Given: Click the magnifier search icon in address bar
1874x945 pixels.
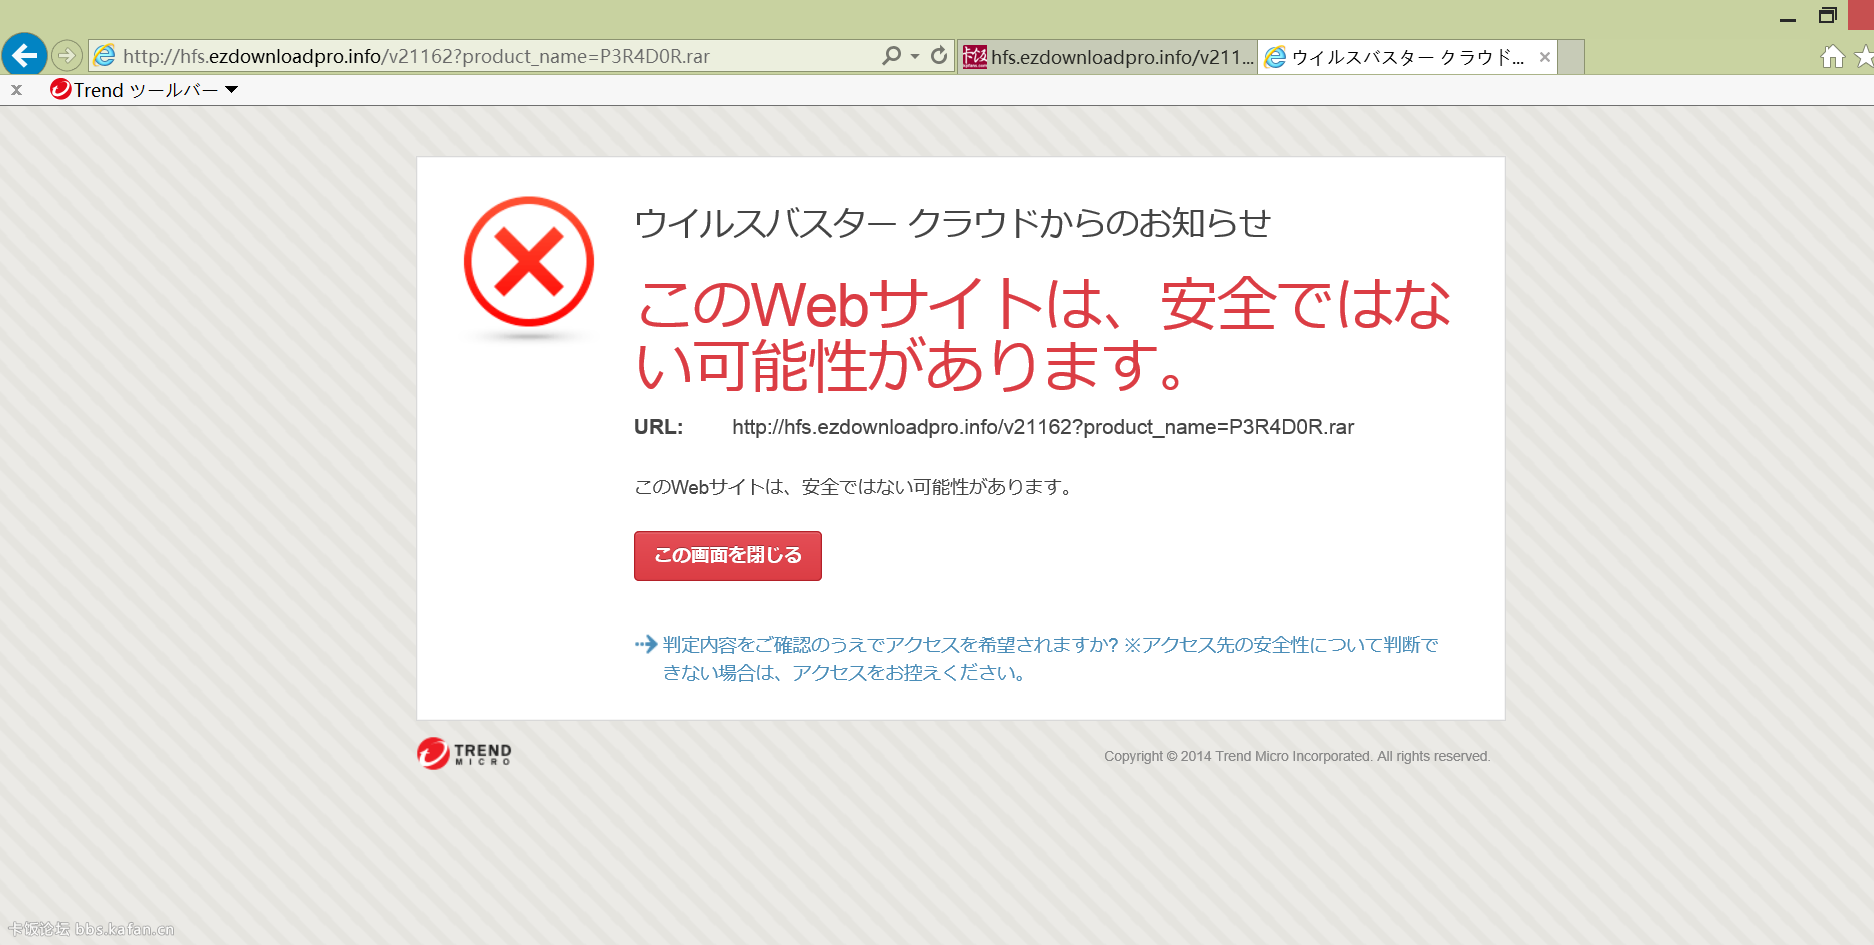Looking at the screenshot, I should (x=891, y=56).
